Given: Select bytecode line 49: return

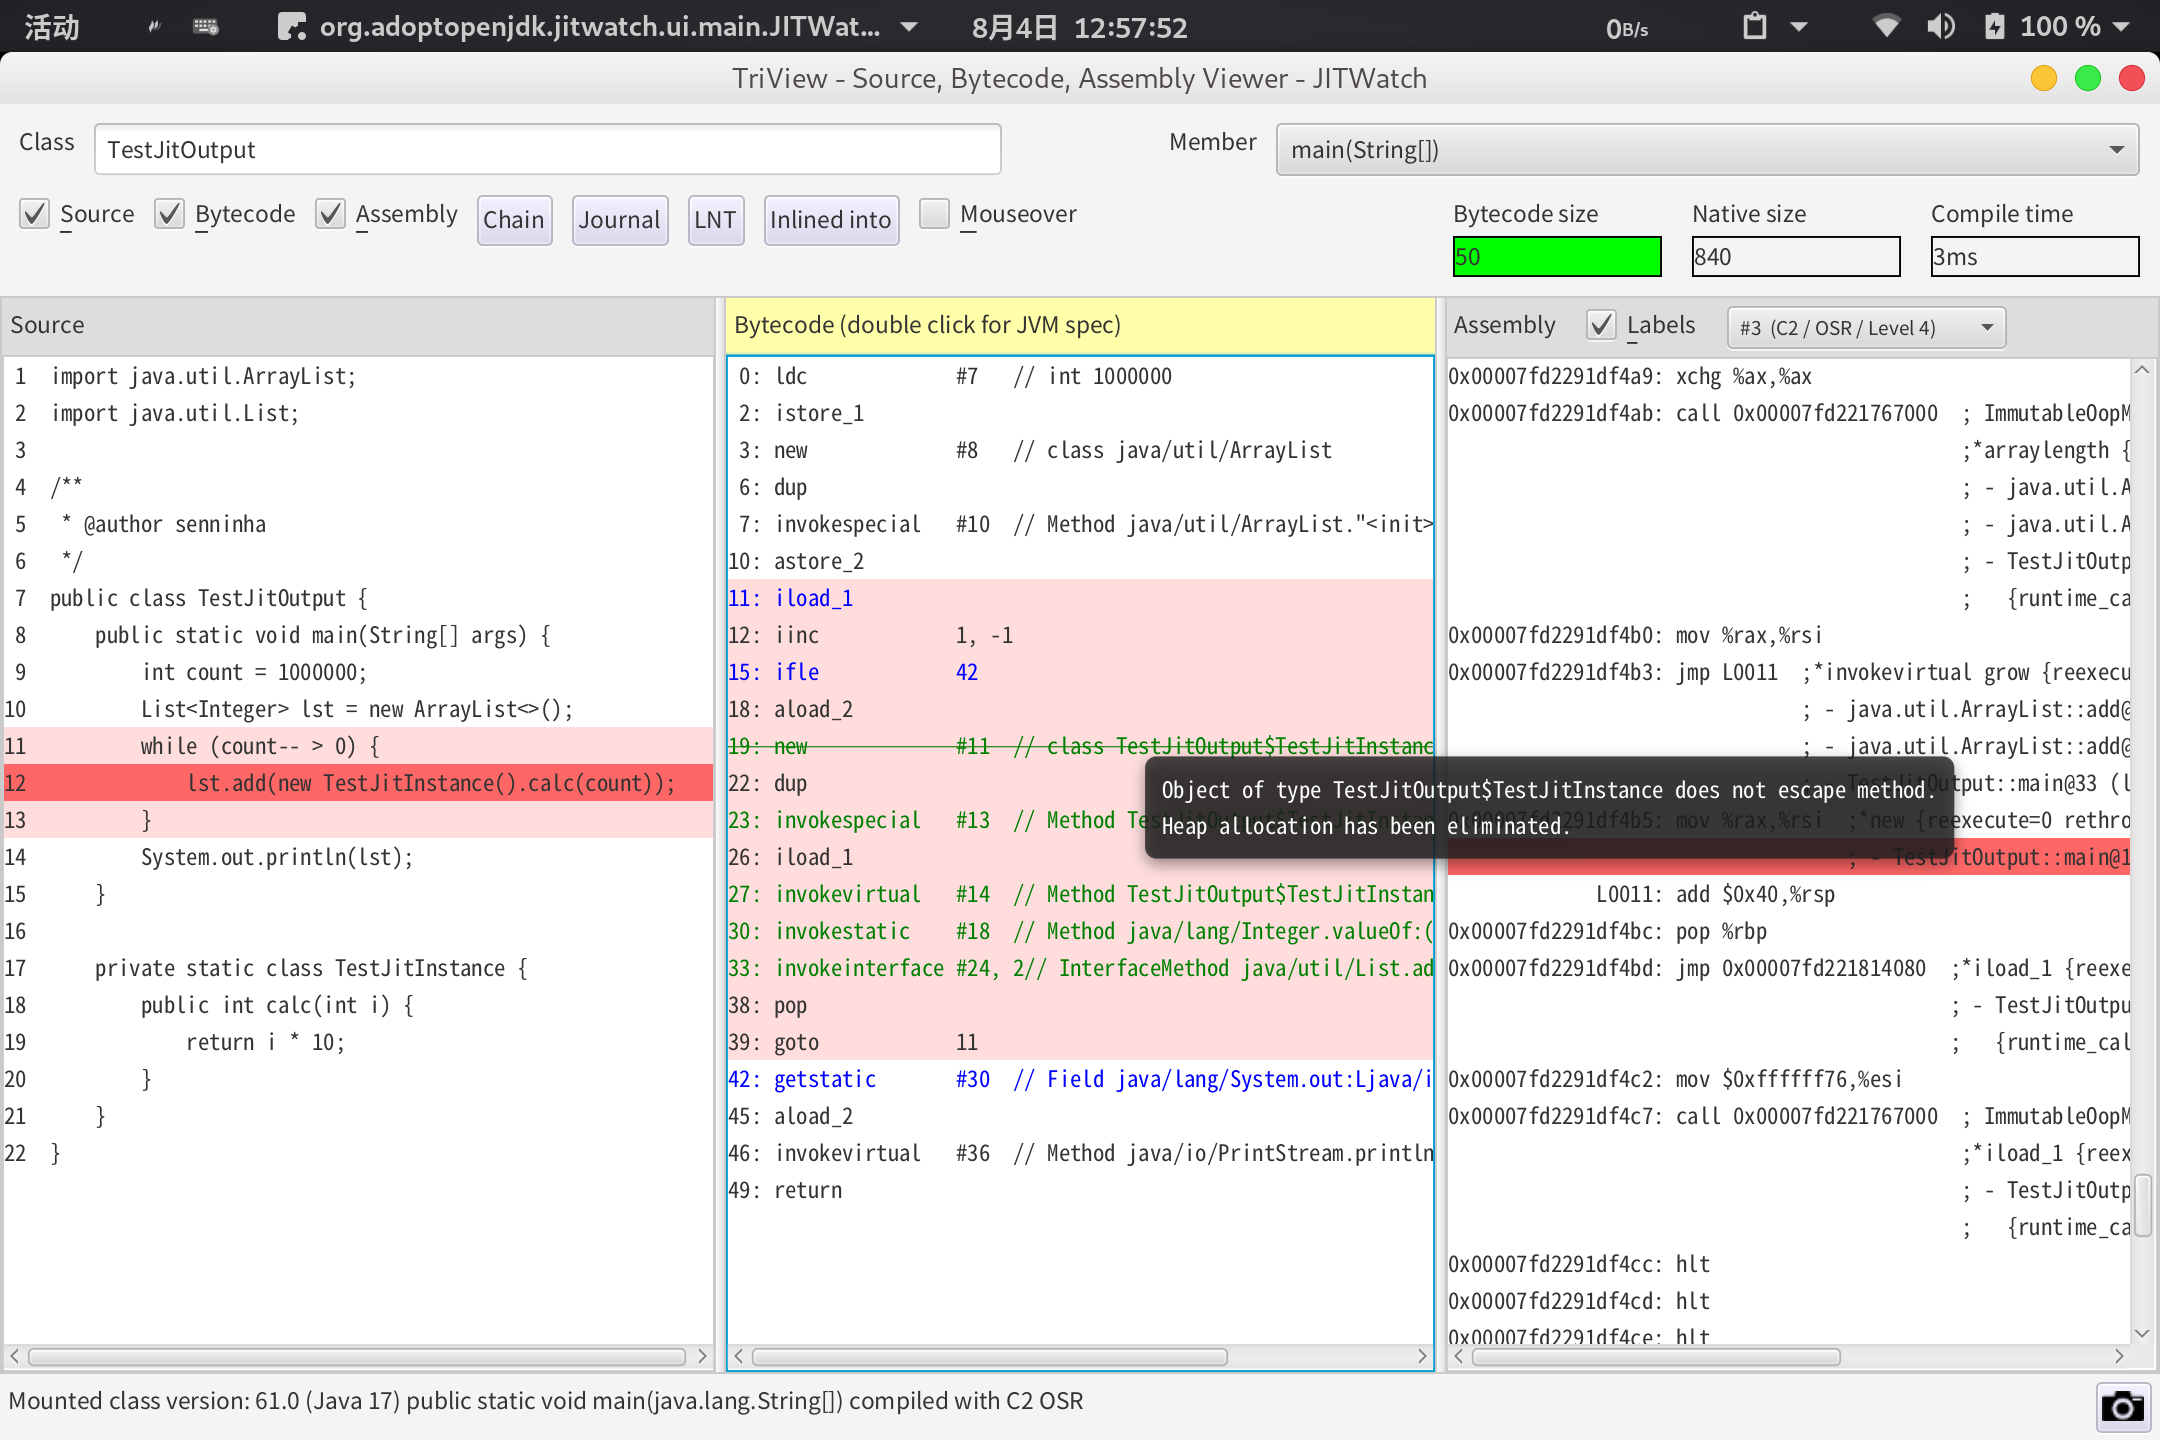Looking at the screenshot, I should coord(1080,1190).
